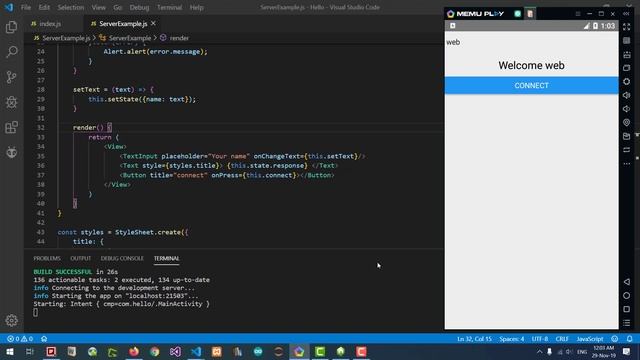Open the bug-face icon at the bottom of the activity bar
The width and height of the screenshot is (640, 360).
click(11, 152)
